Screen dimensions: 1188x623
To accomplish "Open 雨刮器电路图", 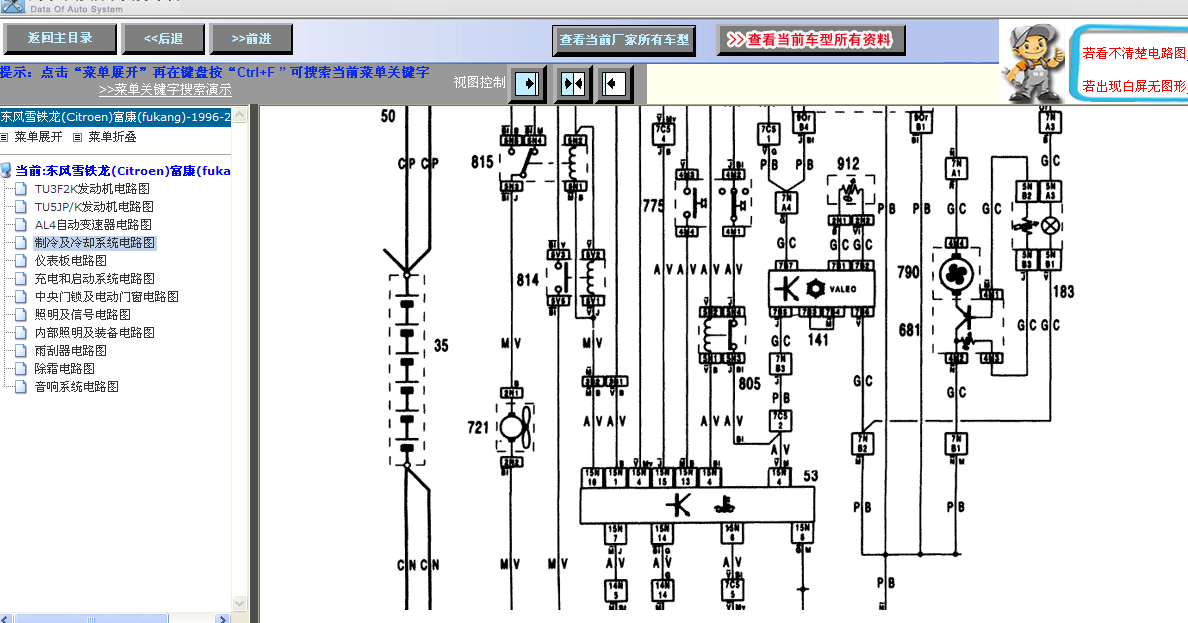I will 70,351.
